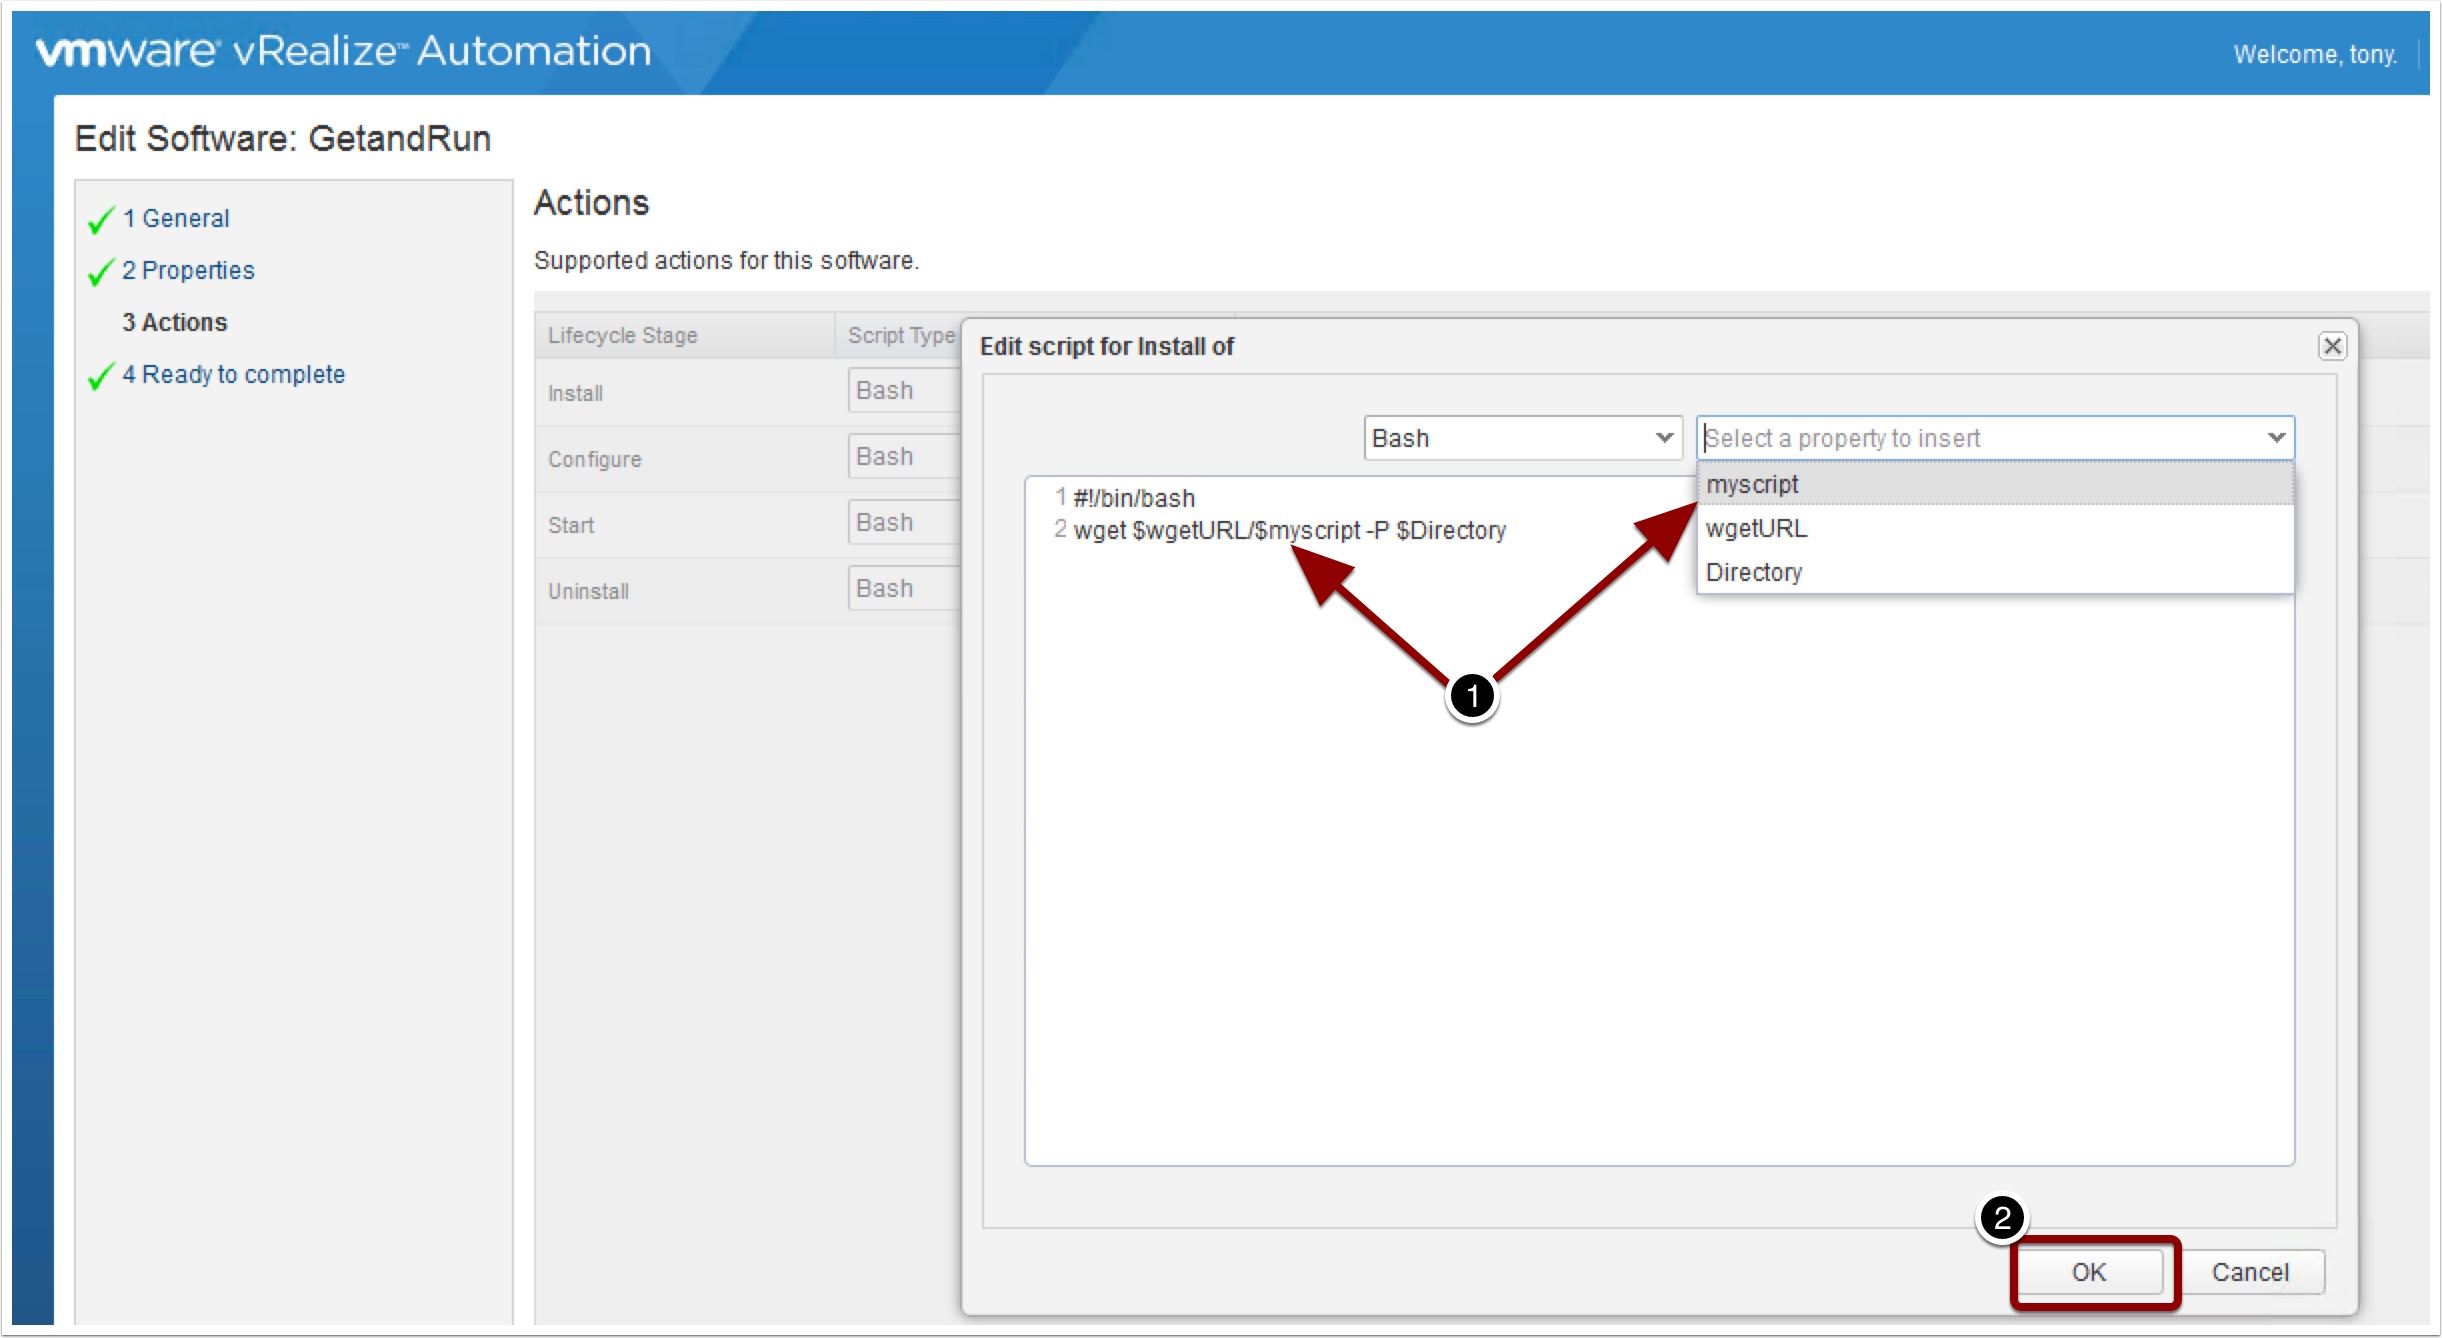This screenshot has height=1338, width=2442.
Task: Close the Edit script dialog with X
Action: 2331,346
